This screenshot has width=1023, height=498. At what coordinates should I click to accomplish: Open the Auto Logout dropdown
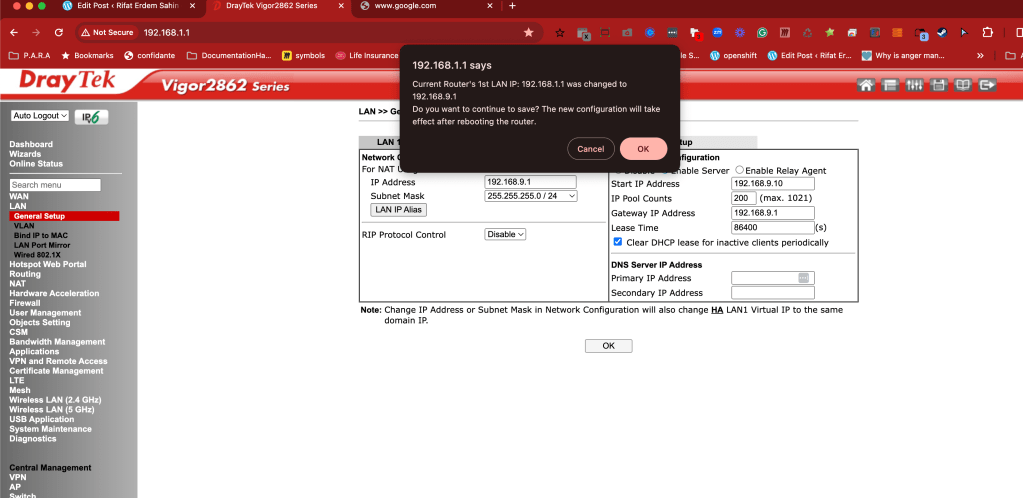coord(40,116)
